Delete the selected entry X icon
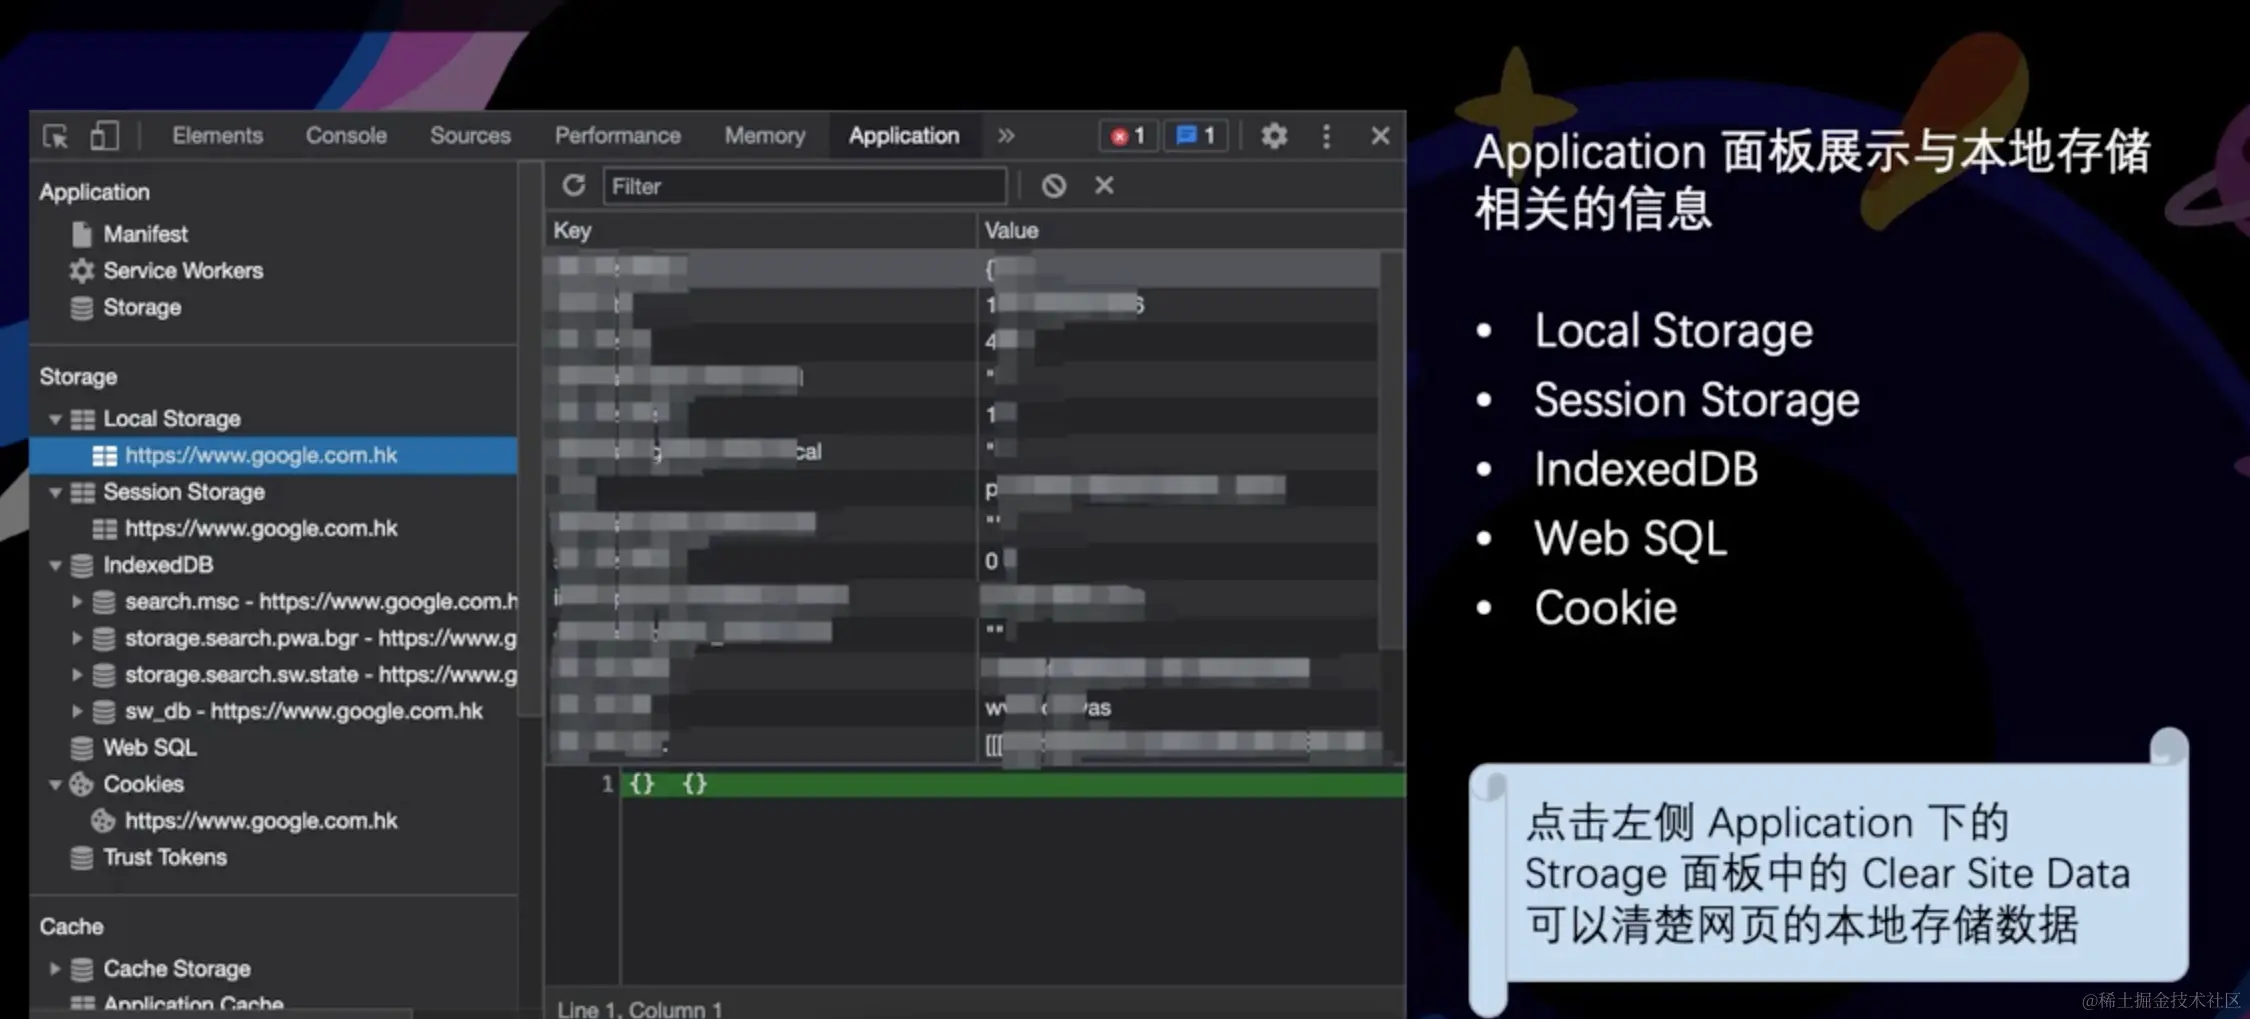2250x1019 pixels. pyautogui.click(x=1104, y=186)
